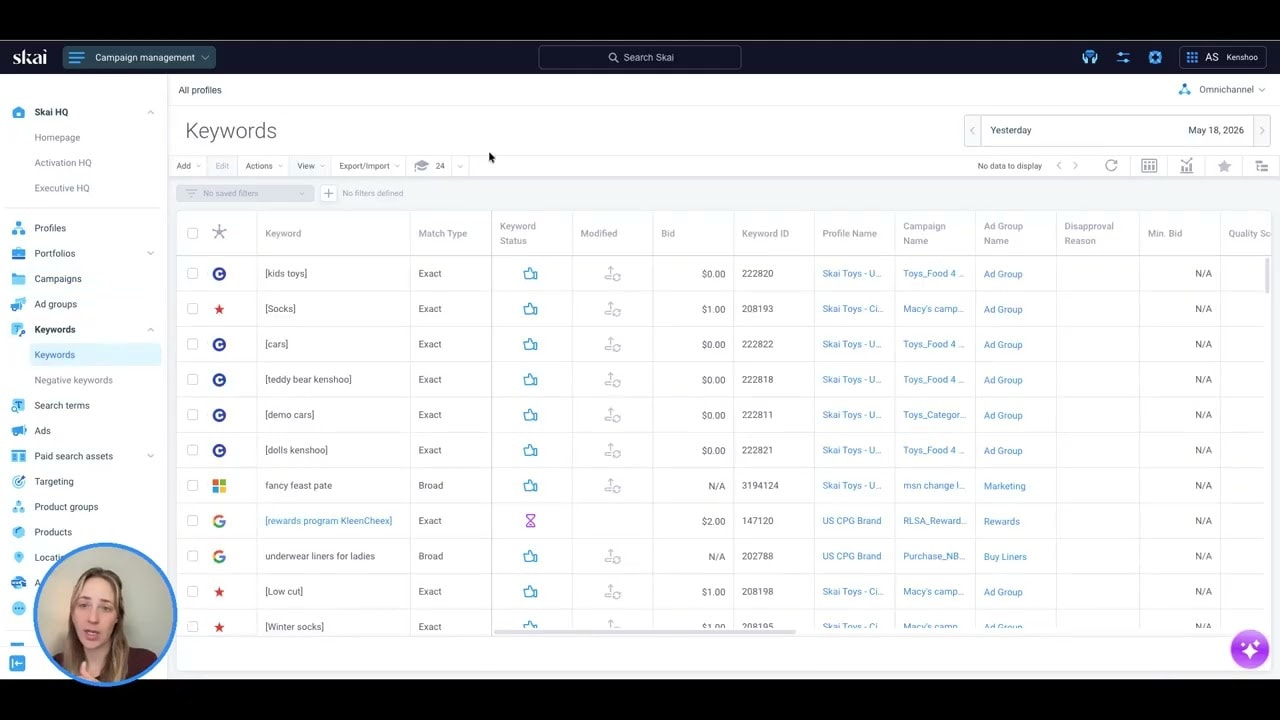Click the Search Skai field
The image size is (1280, 720).
pos(640,57)
